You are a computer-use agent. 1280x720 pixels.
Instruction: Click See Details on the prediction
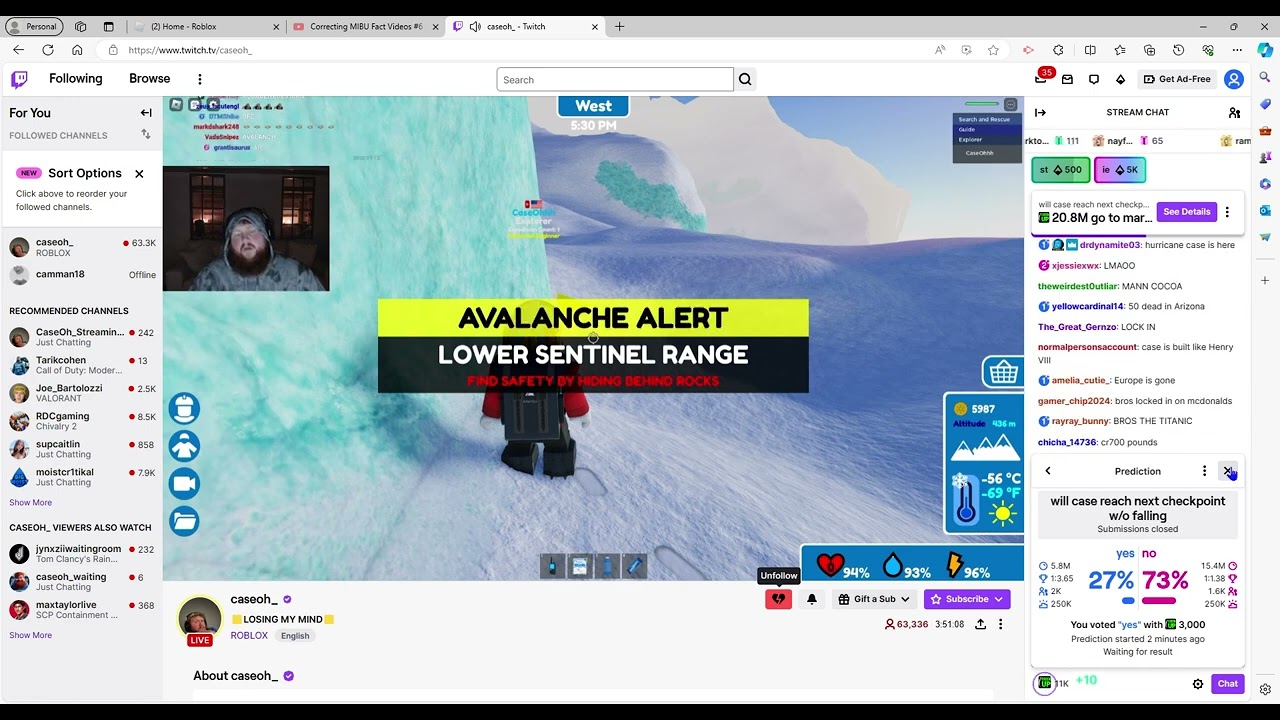pyautogui.click(x=1186, y=212)
